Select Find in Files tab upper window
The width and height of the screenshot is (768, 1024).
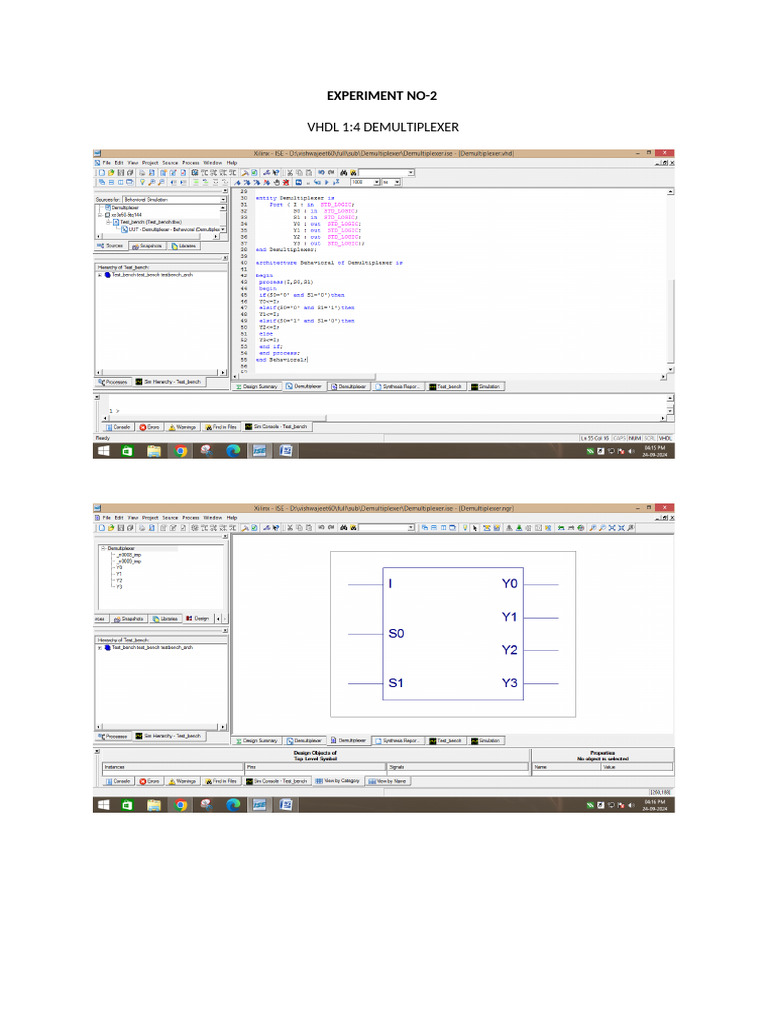coord(221,427)
